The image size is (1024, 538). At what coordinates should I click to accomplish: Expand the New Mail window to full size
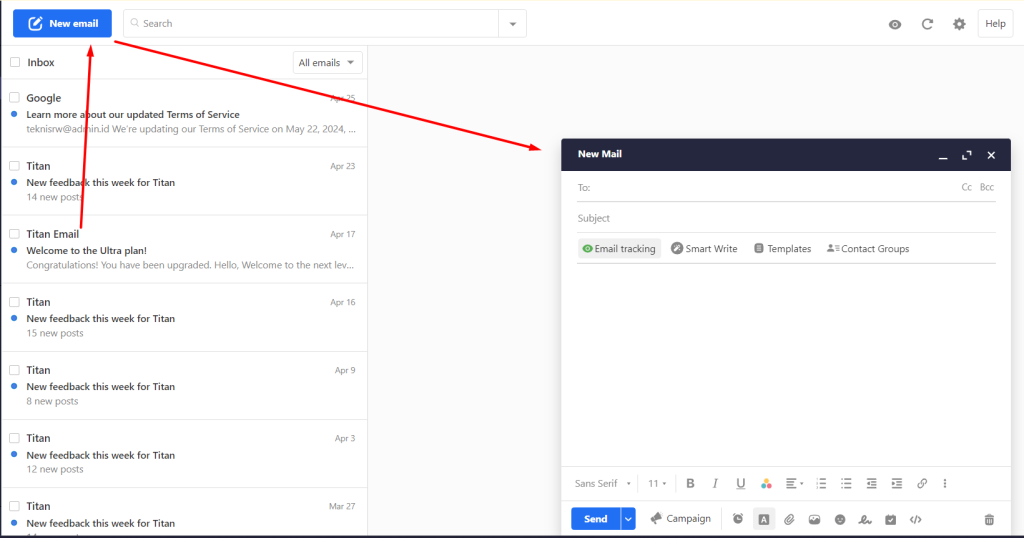[967, 155]
